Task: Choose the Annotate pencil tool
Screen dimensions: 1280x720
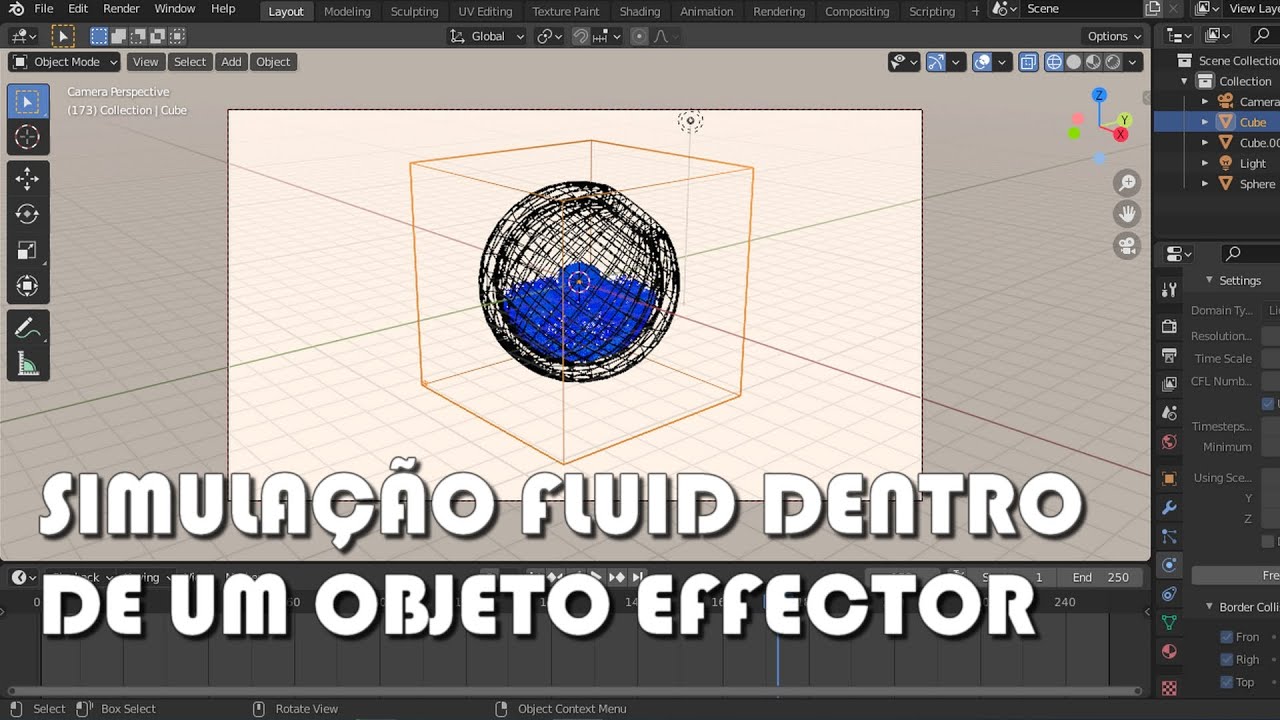Action: click(27, 327)
